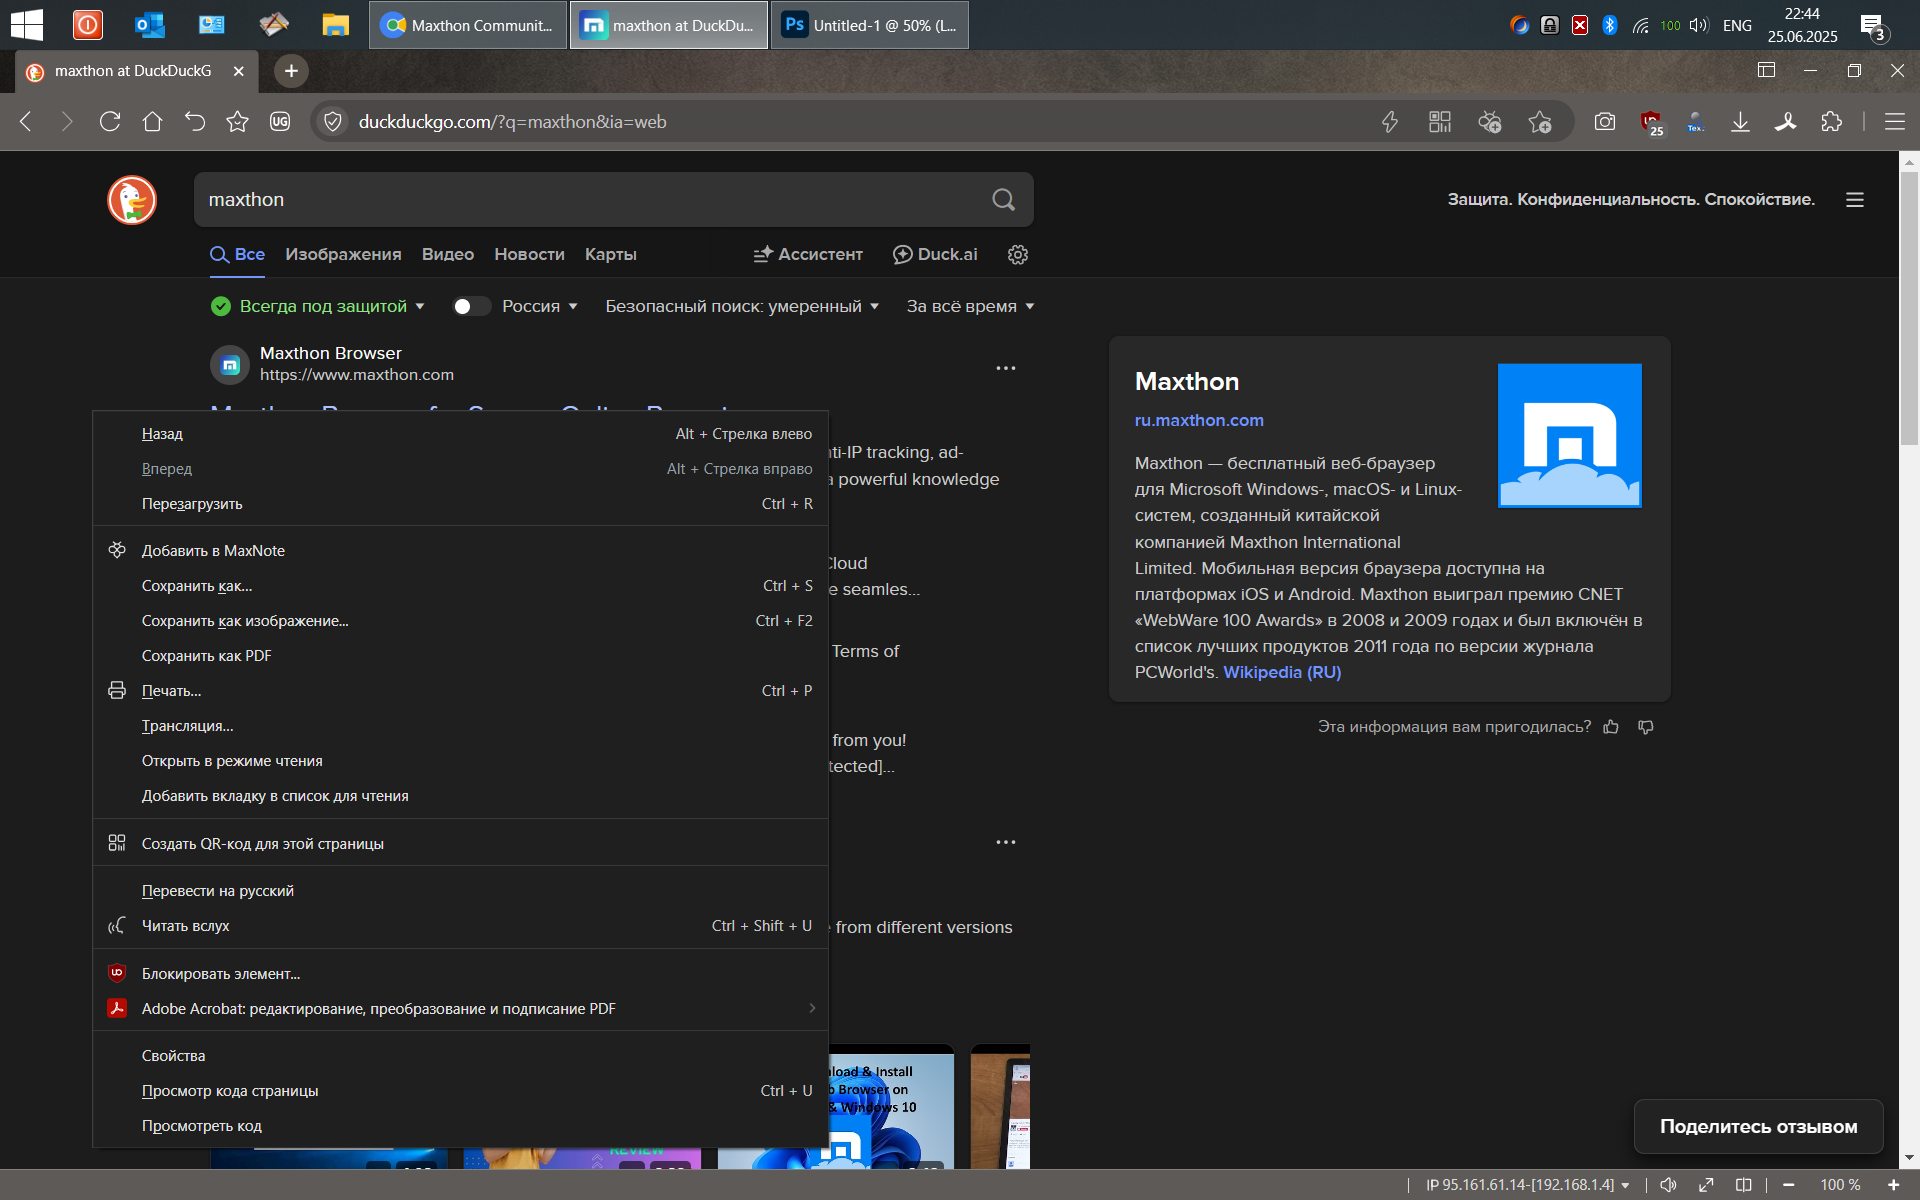The height and width of the screenshot is (1200, 1920).
Task: Switch to the Новости search tab
Action: (x=529, y=255)
